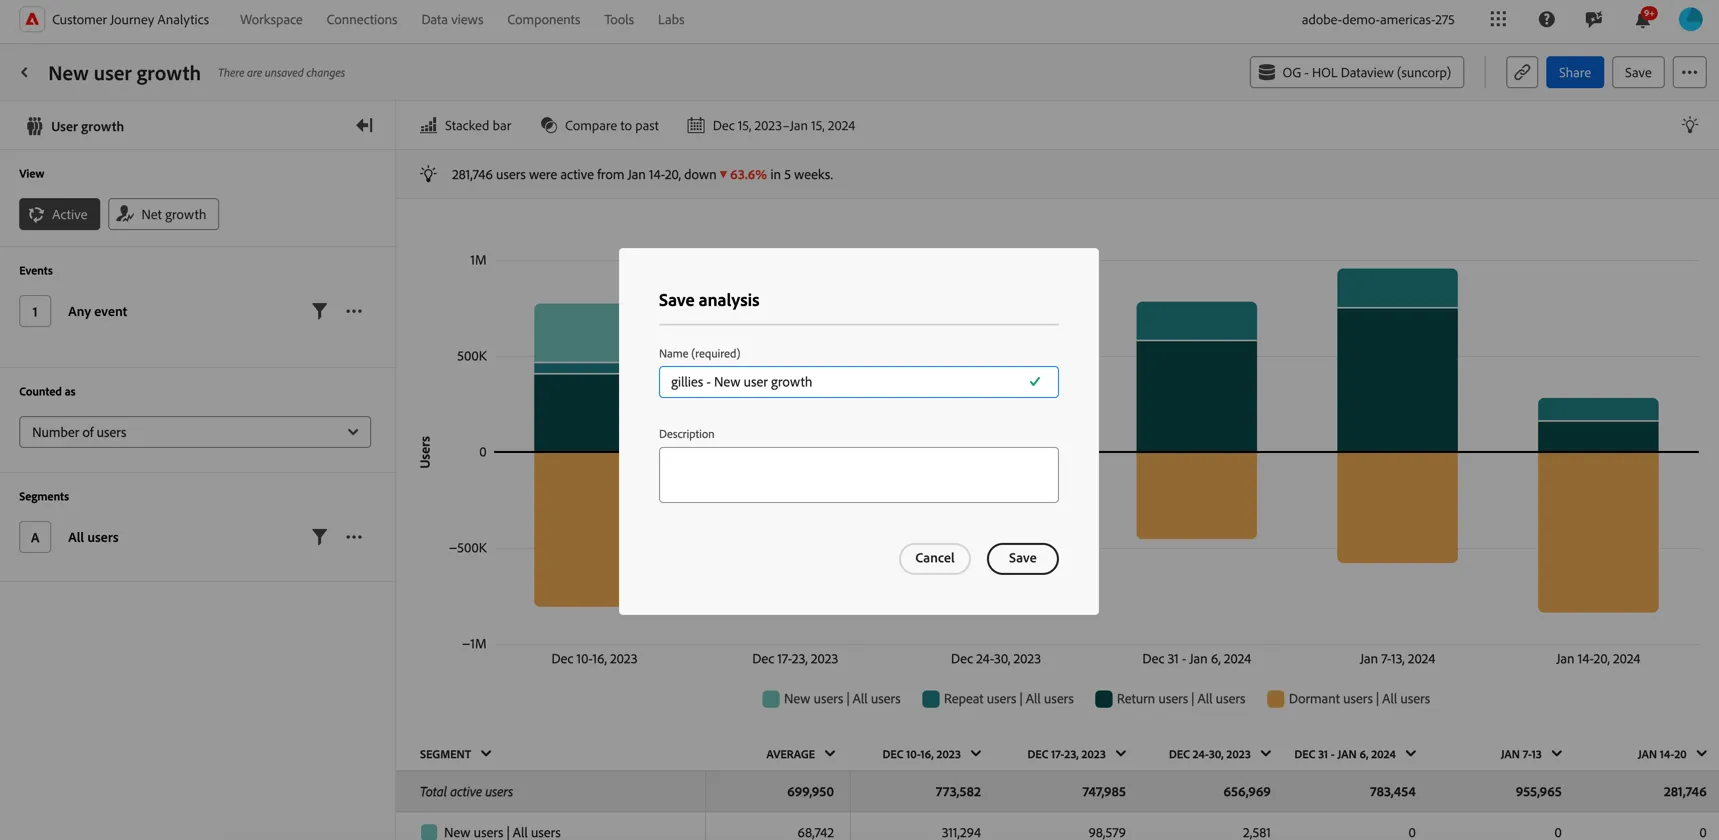1719x840 pixels.
Task: Focus the Name (required) input field
Action: [858, 382]
